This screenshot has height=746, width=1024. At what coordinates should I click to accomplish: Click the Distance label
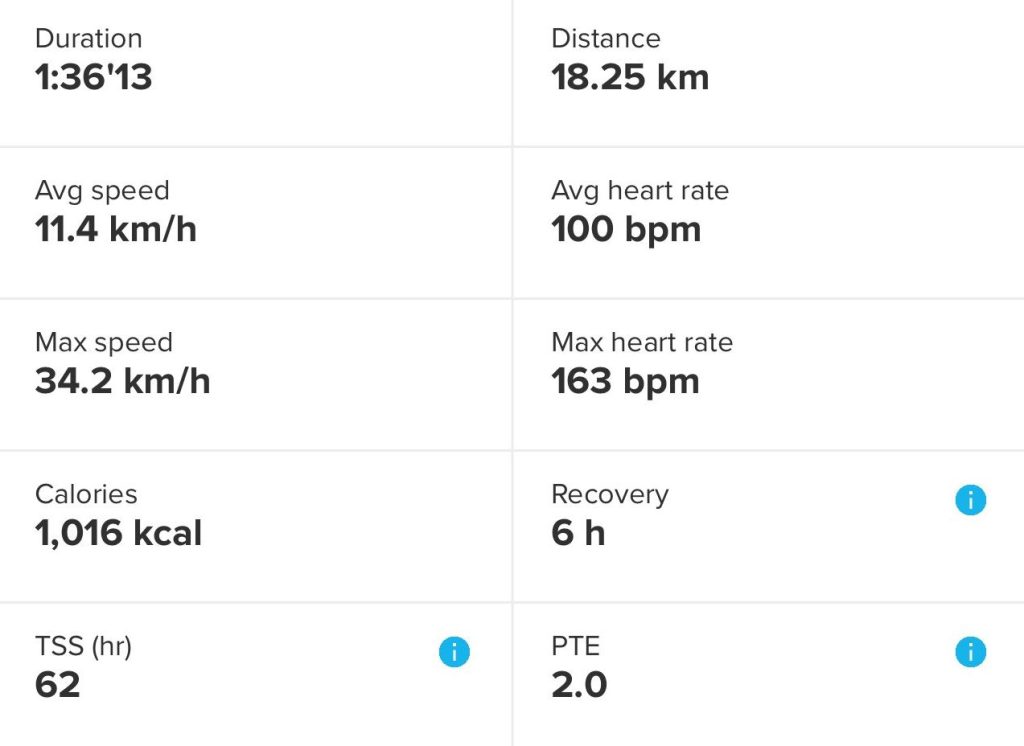pos(606,39)
